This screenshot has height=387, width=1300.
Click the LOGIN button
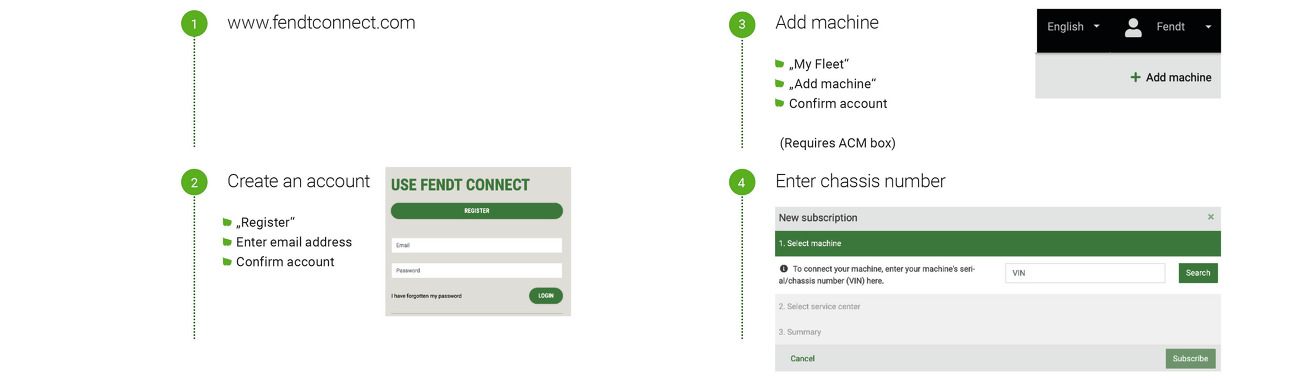(546, 296)
